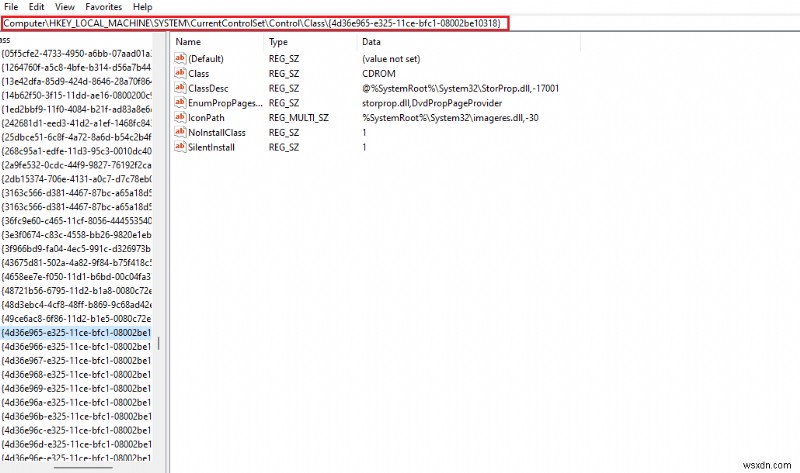
Task: Click the tree pane vertical scrollbar thumb
Action: (x=159, y=343)
